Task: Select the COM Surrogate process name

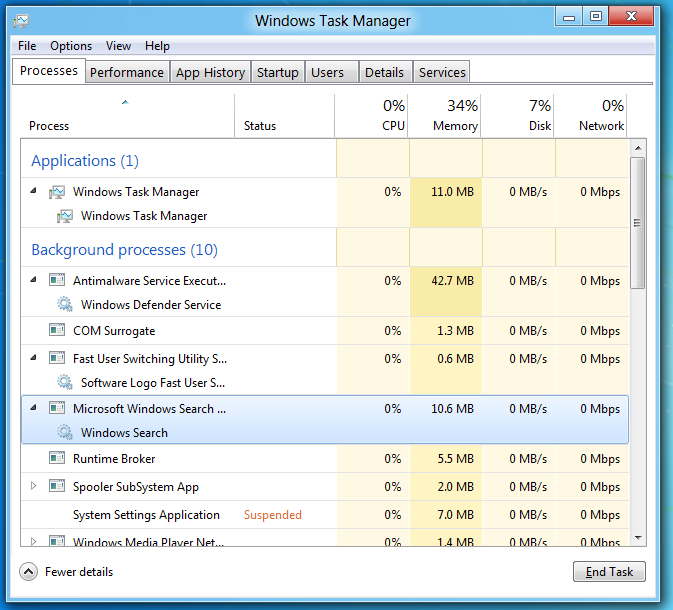Action: pyautogui.click(x=114, y=331)
